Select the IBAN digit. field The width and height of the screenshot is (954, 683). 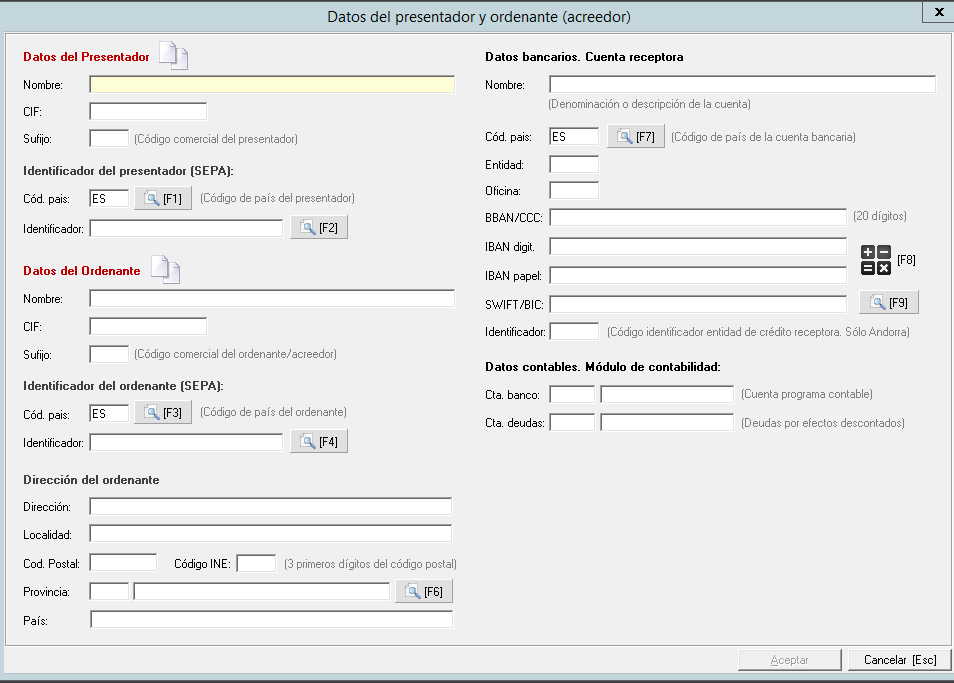click(x=698, y=246)
